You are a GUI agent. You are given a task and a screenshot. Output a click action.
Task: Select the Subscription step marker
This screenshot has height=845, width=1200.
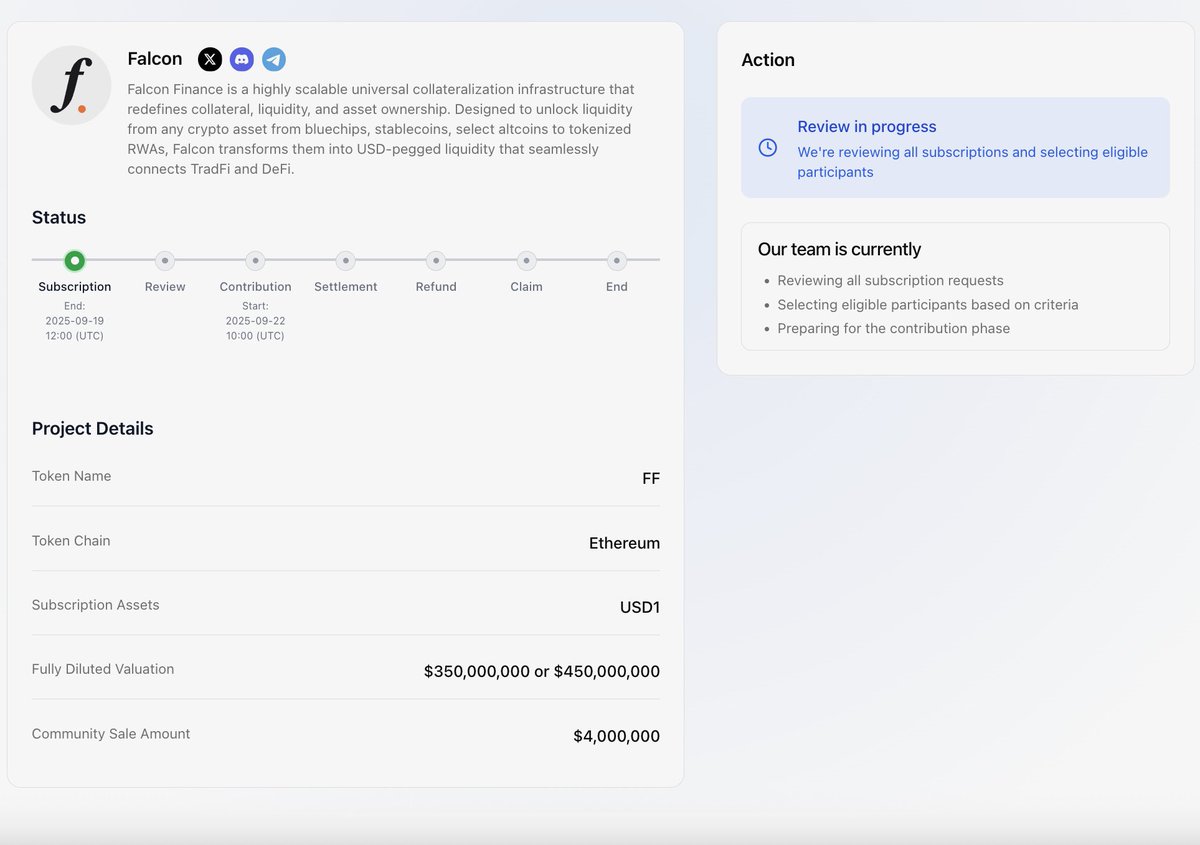[74, 261]
